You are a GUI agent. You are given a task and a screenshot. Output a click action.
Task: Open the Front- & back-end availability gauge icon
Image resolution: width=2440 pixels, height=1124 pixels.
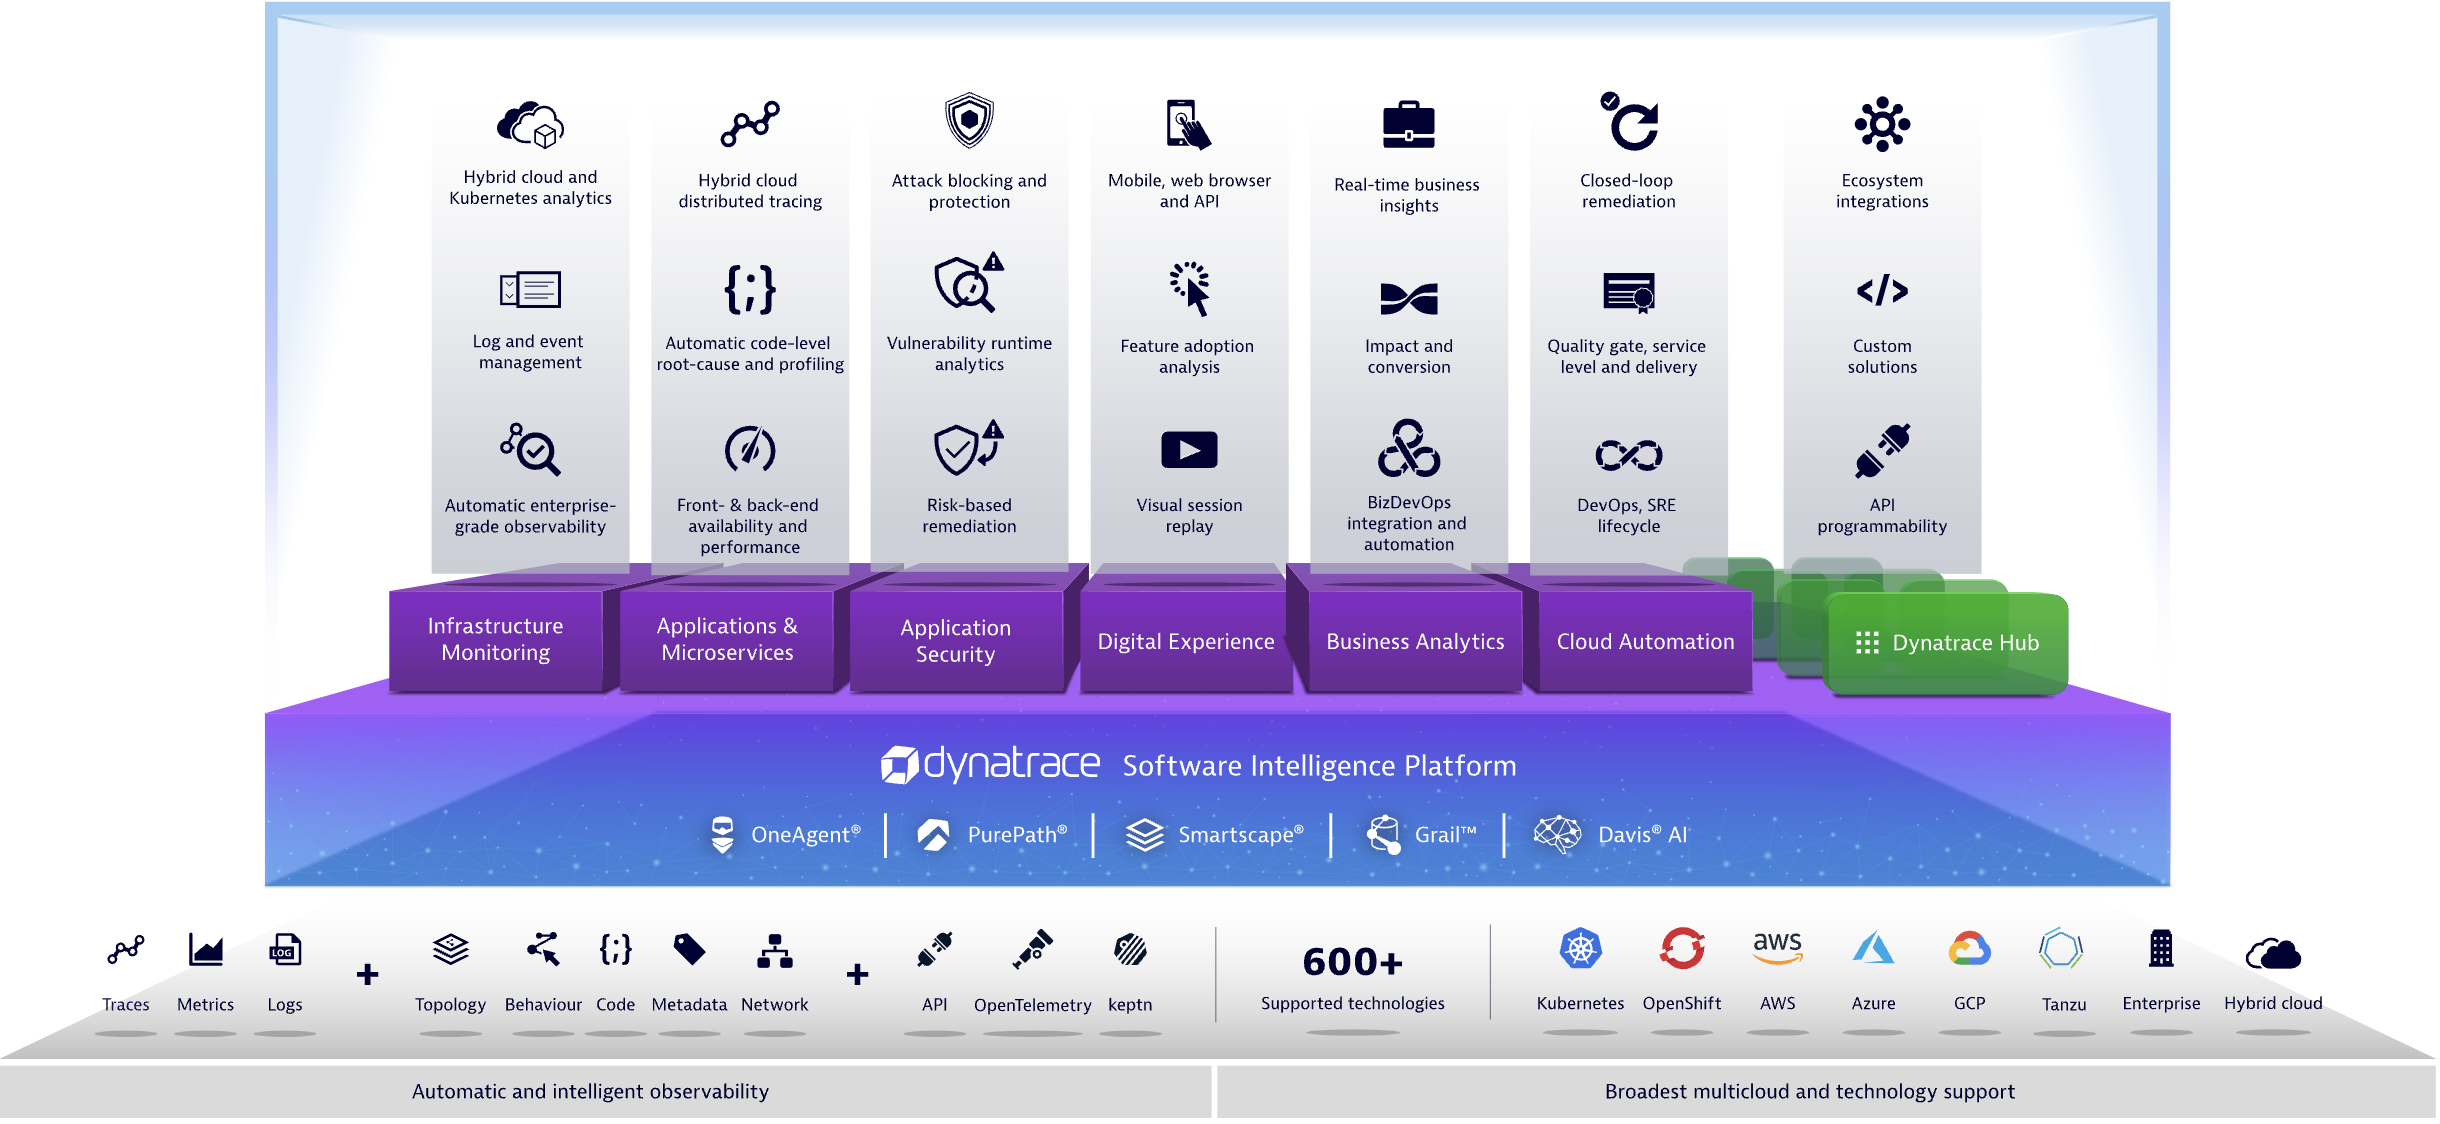(x=750, y=449)
